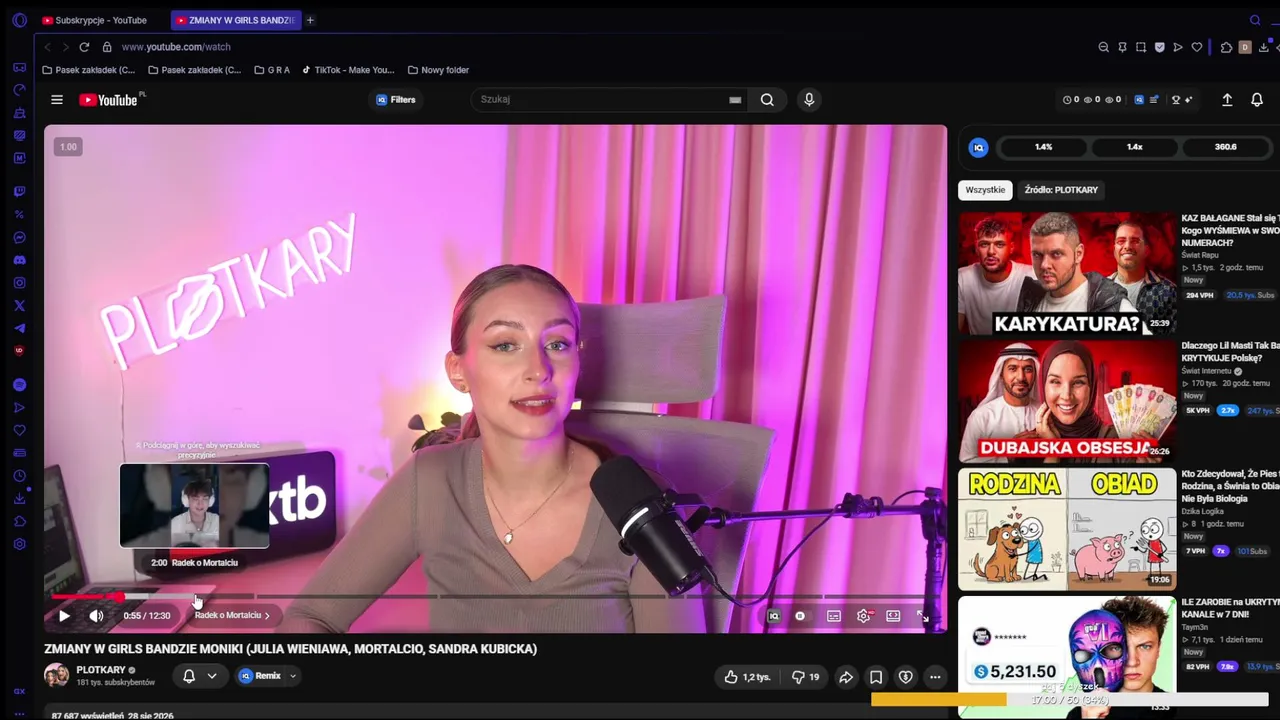This screenshot has height=720, width=1280.
Task: Seek the video progress bar at the red scrubber
Action: coord(118,597)
